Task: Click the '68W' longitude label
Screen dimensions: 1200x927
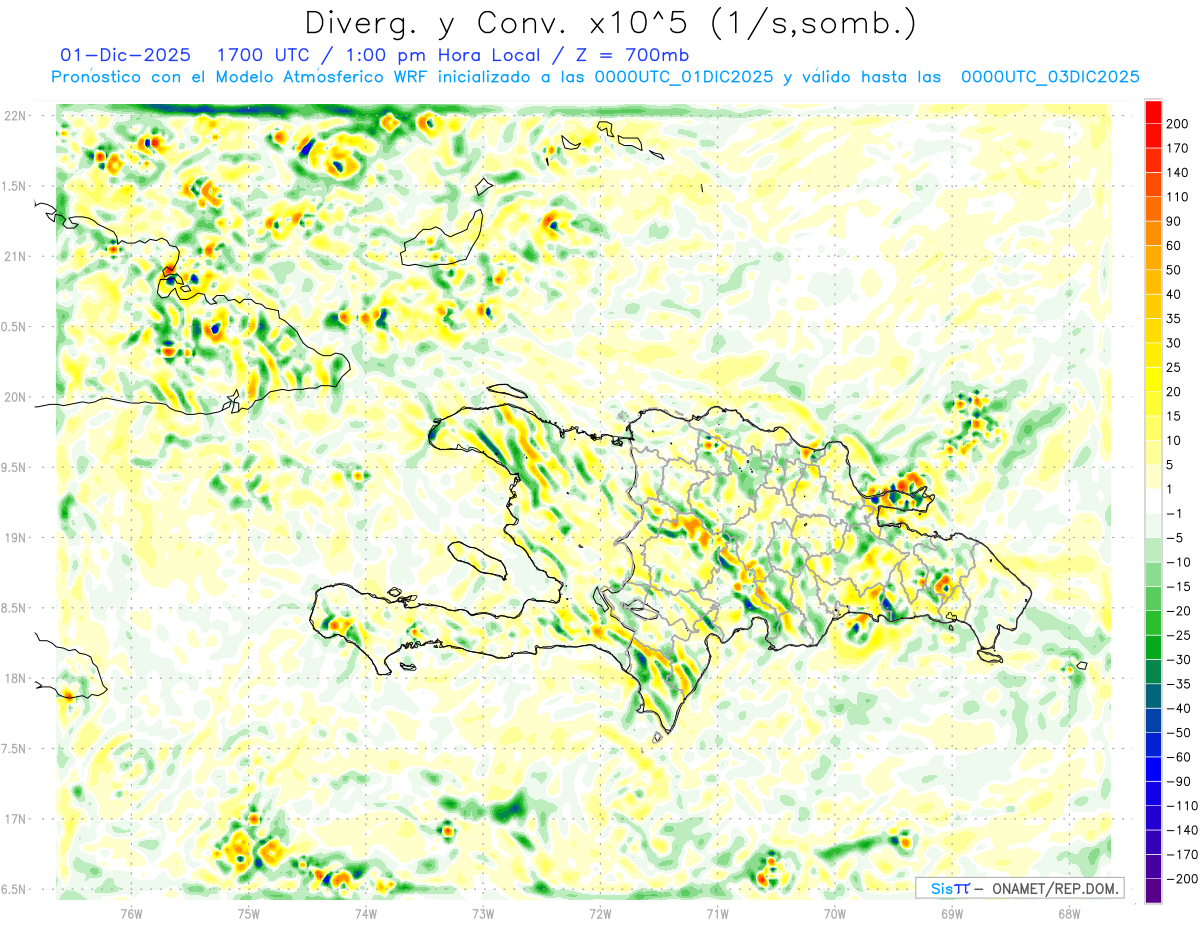Action: (x=1069, y=913)
